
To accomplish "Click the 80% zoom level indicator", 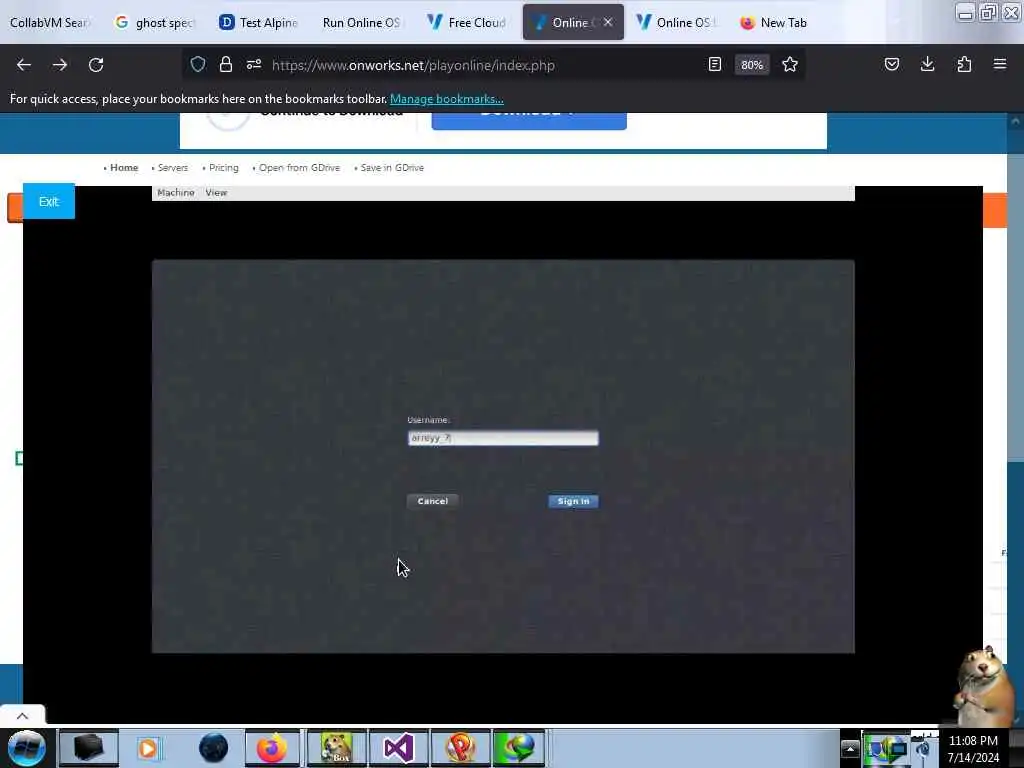I will click(752, 65).
